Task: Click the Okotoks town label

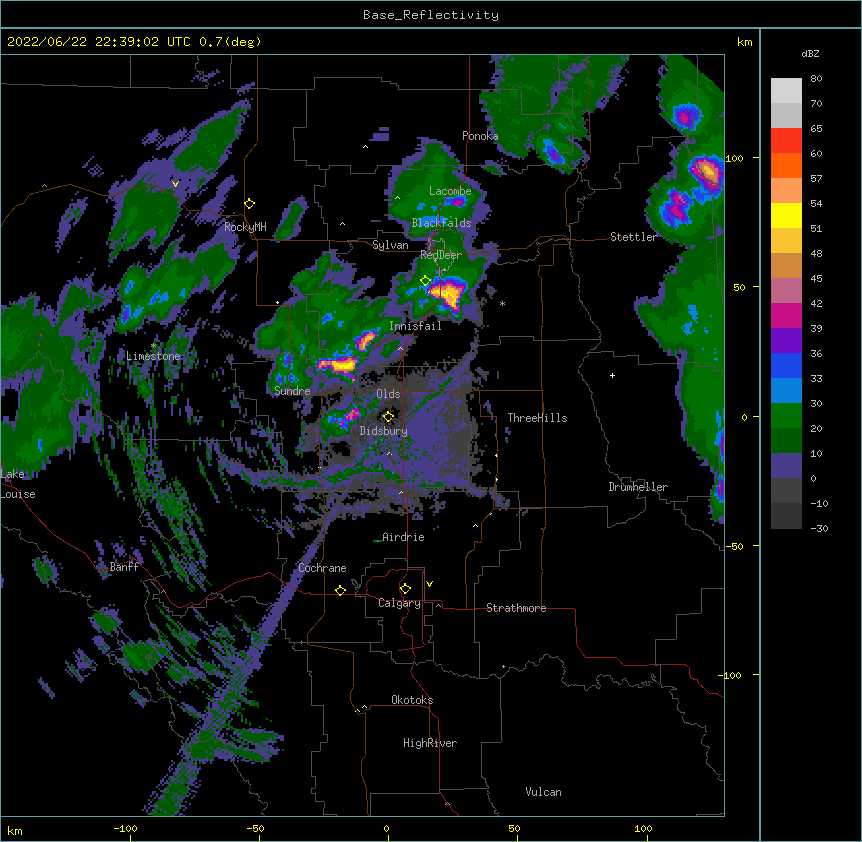Action: tap(412, 700)
